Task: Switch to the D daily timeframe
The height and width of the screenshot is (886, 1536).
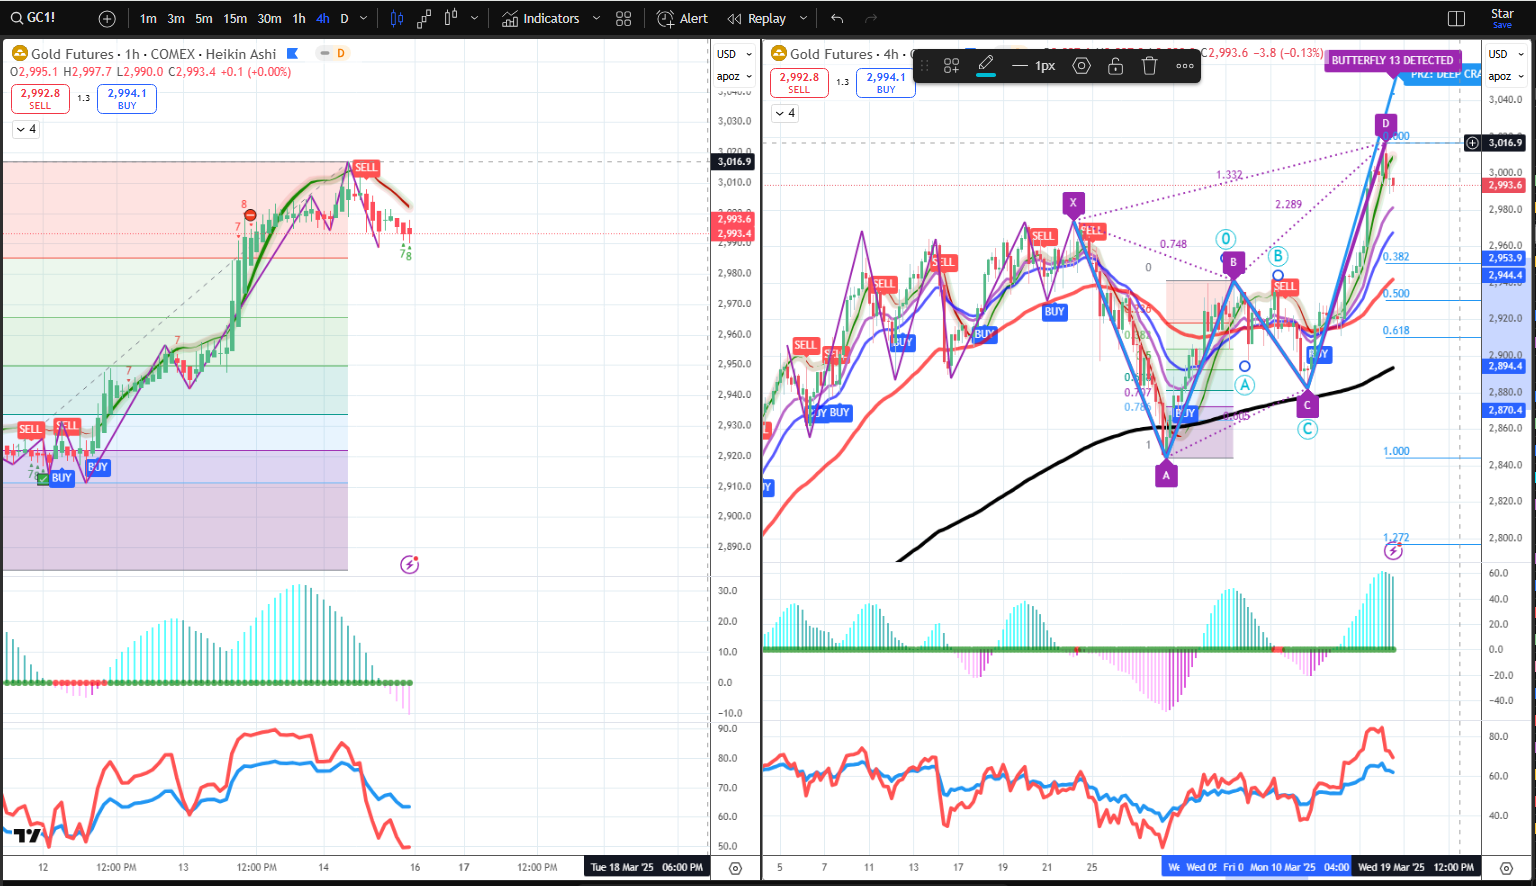Action: 344,18
